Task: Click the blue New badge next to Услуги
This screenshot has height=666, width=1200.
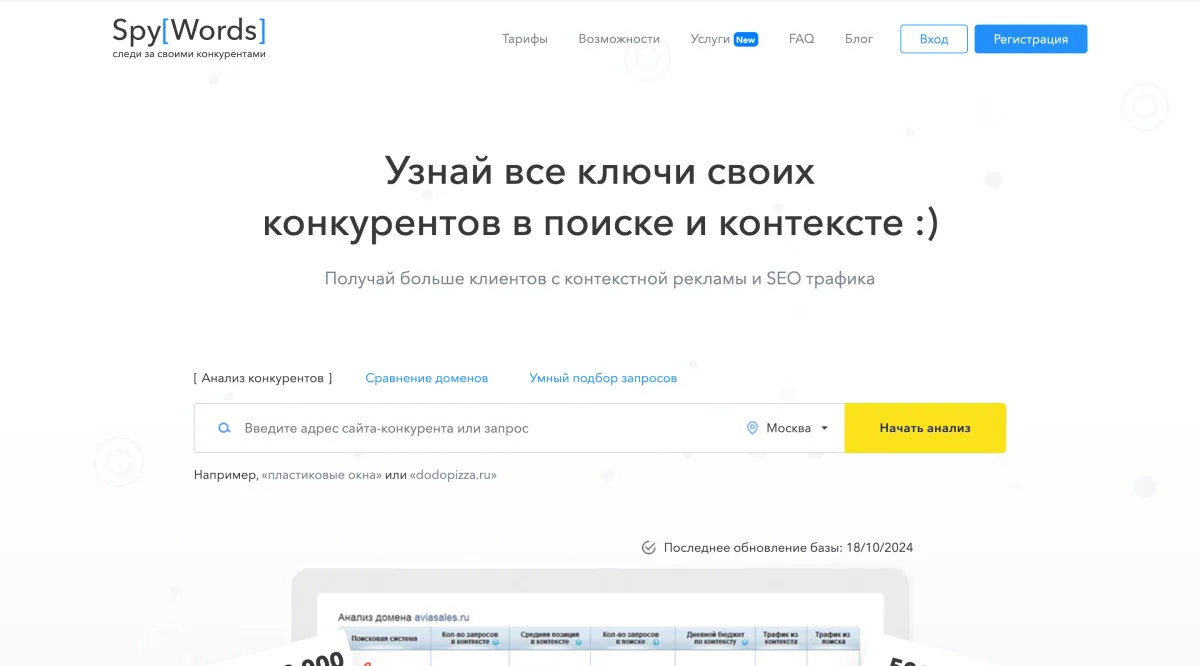Action: (746, 40)
